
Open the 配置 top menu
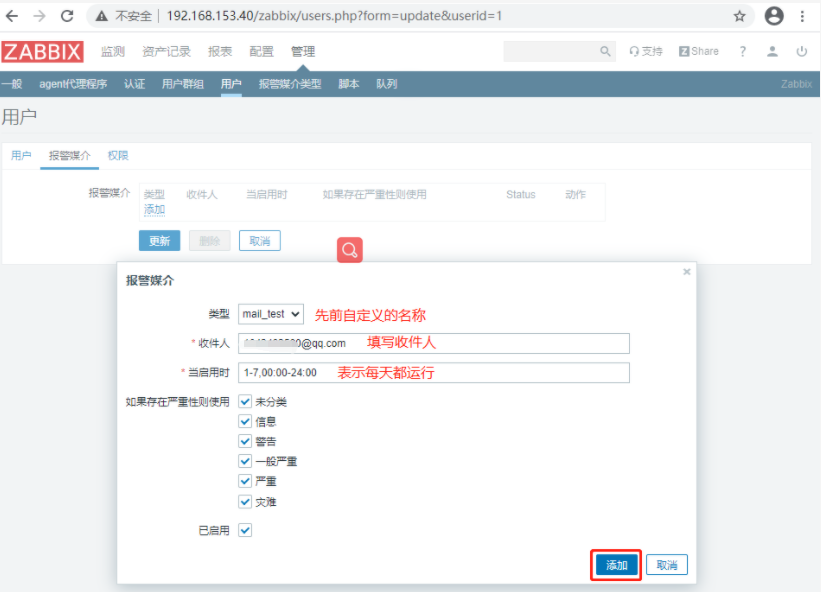click(x=261, y=51)
